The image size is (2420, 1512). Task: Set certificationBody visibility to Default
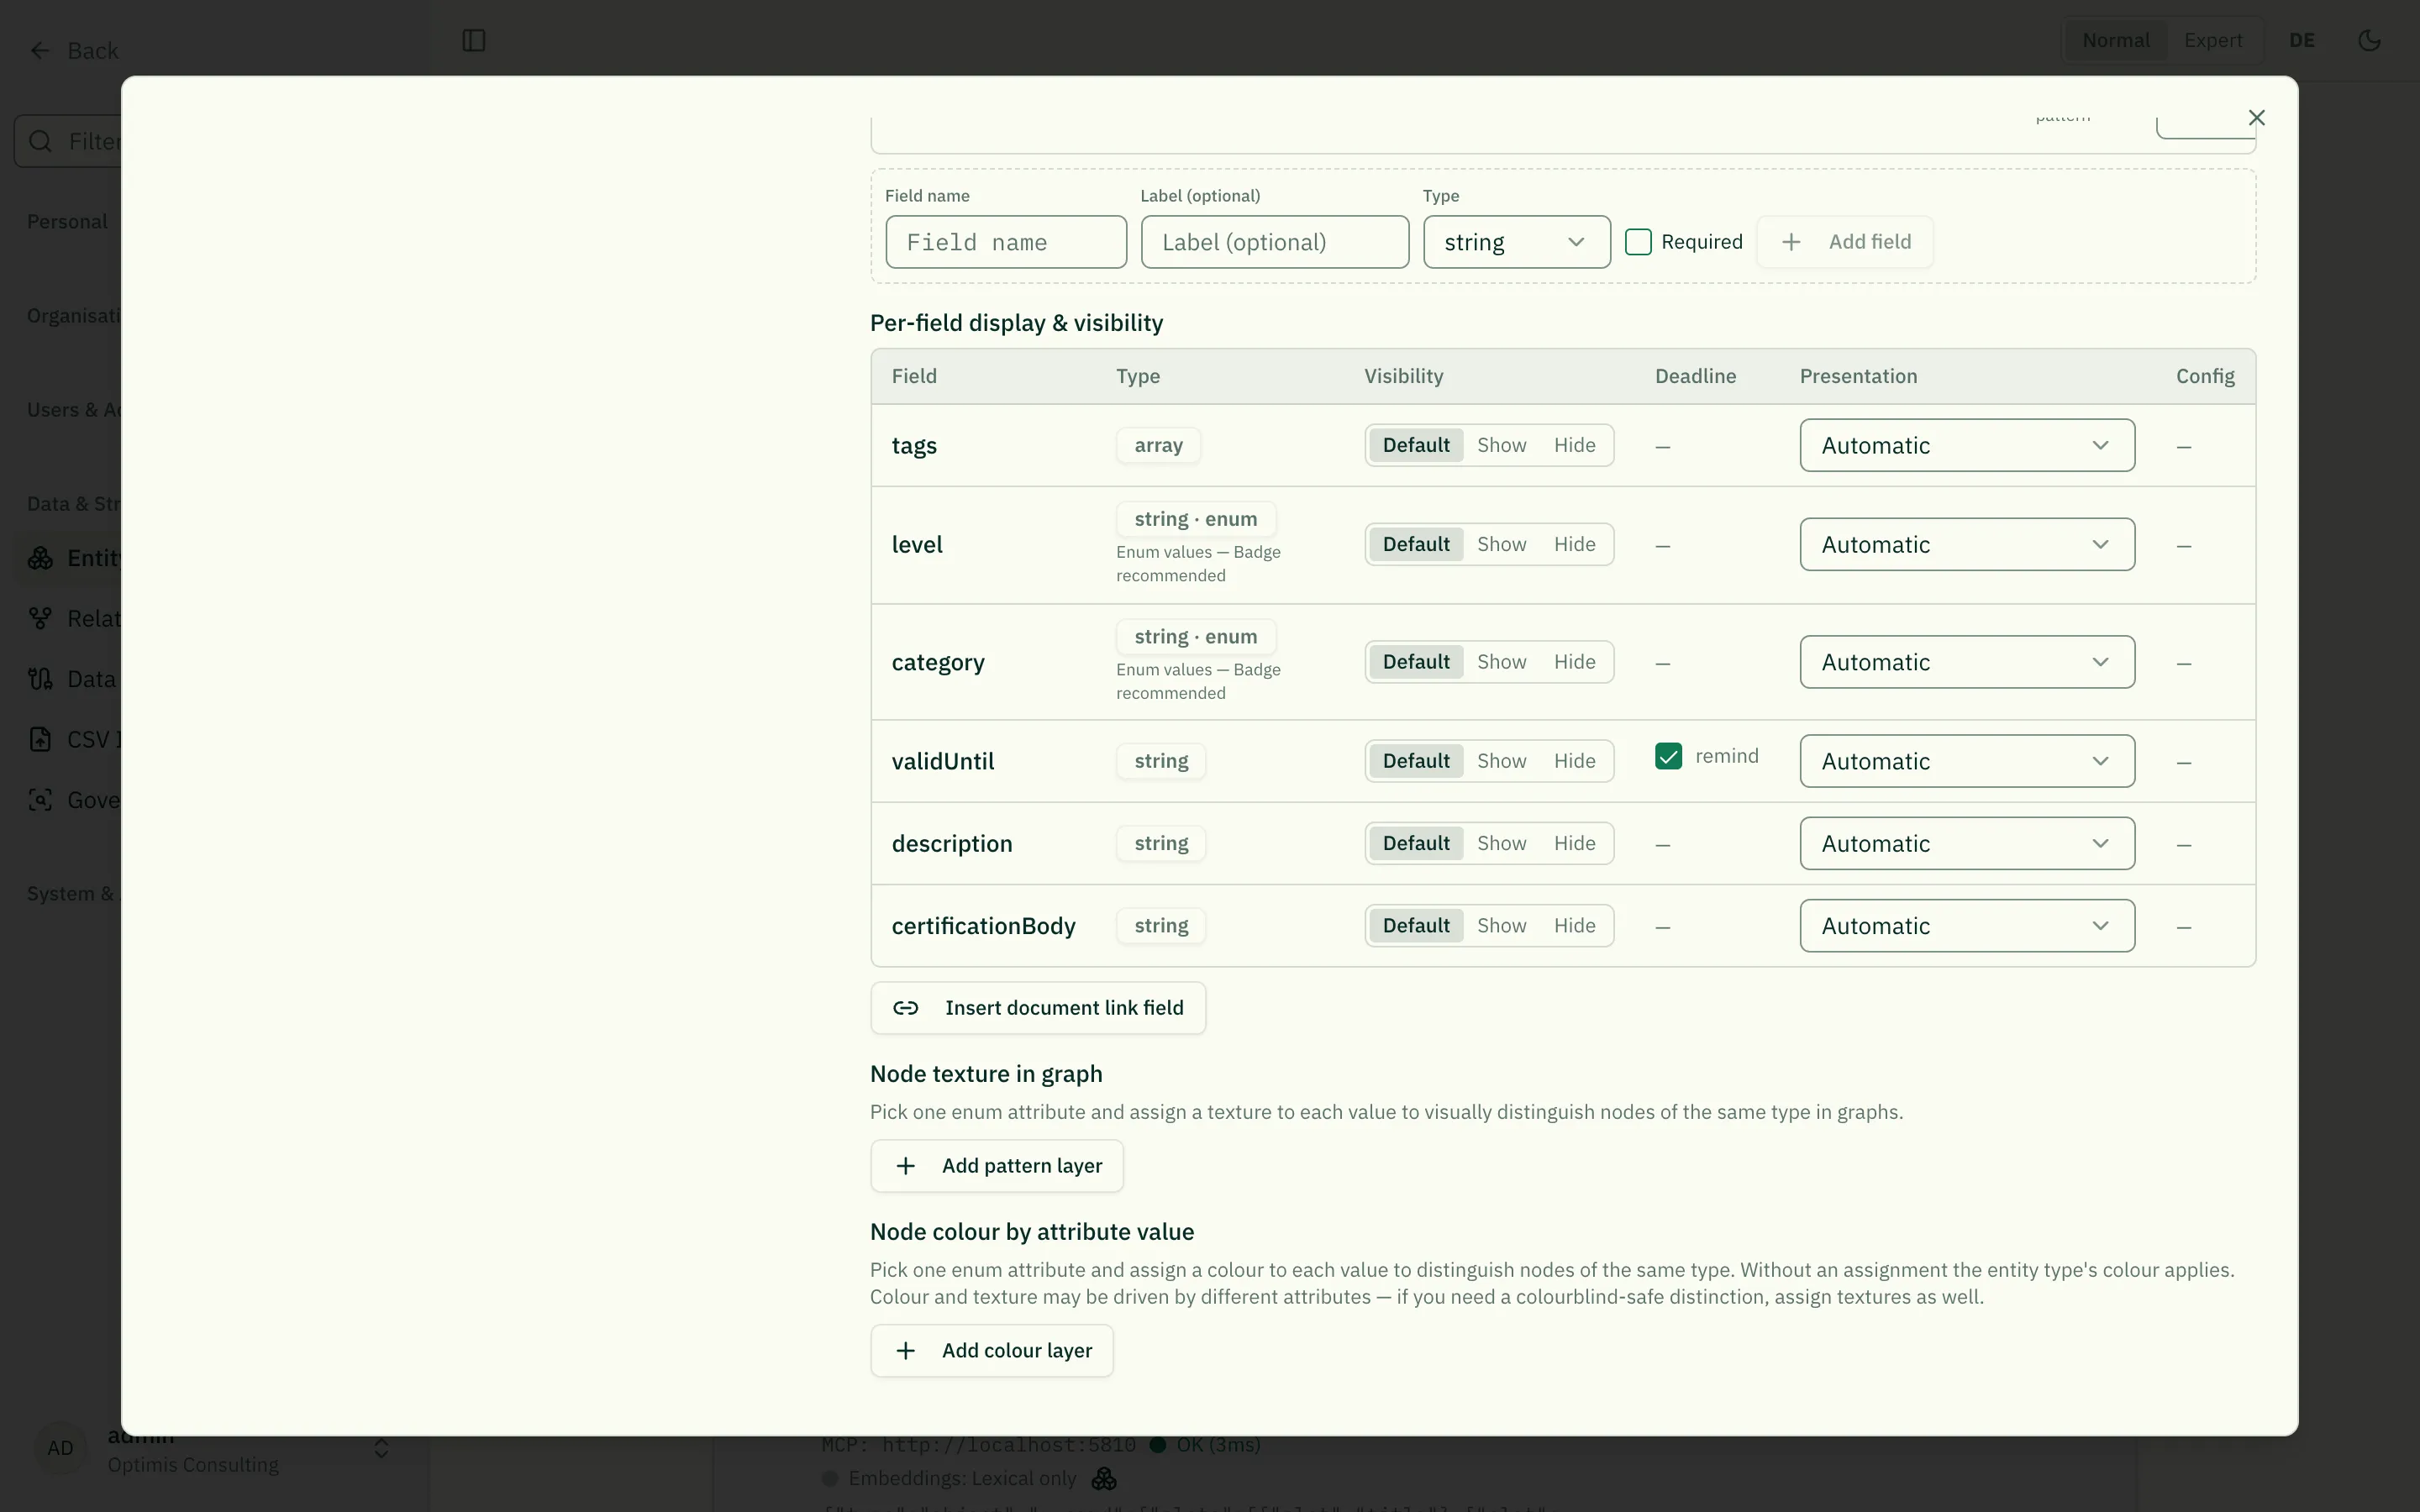click(1416, 926)
